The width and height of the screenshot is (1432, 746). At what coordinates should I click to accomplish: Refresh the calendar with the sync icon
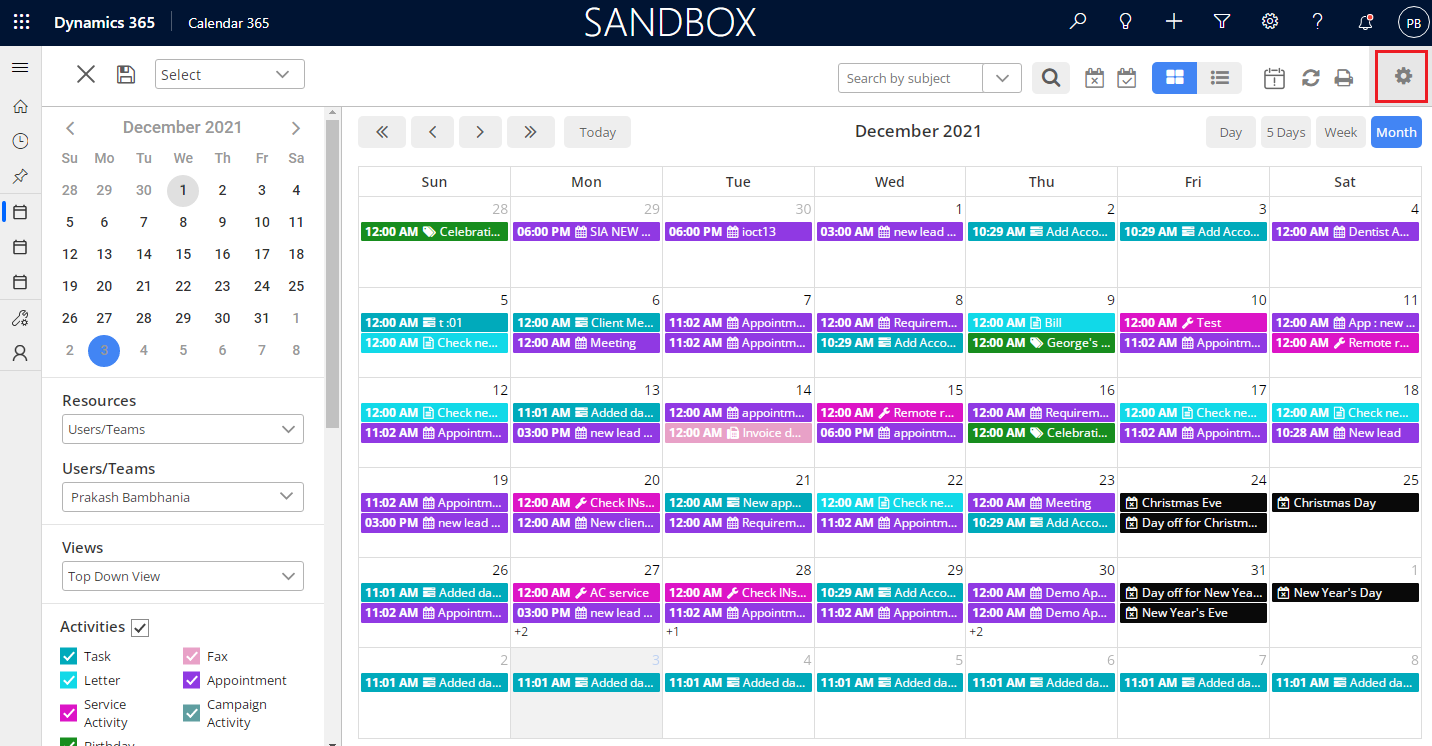[x=1310, y=78]
